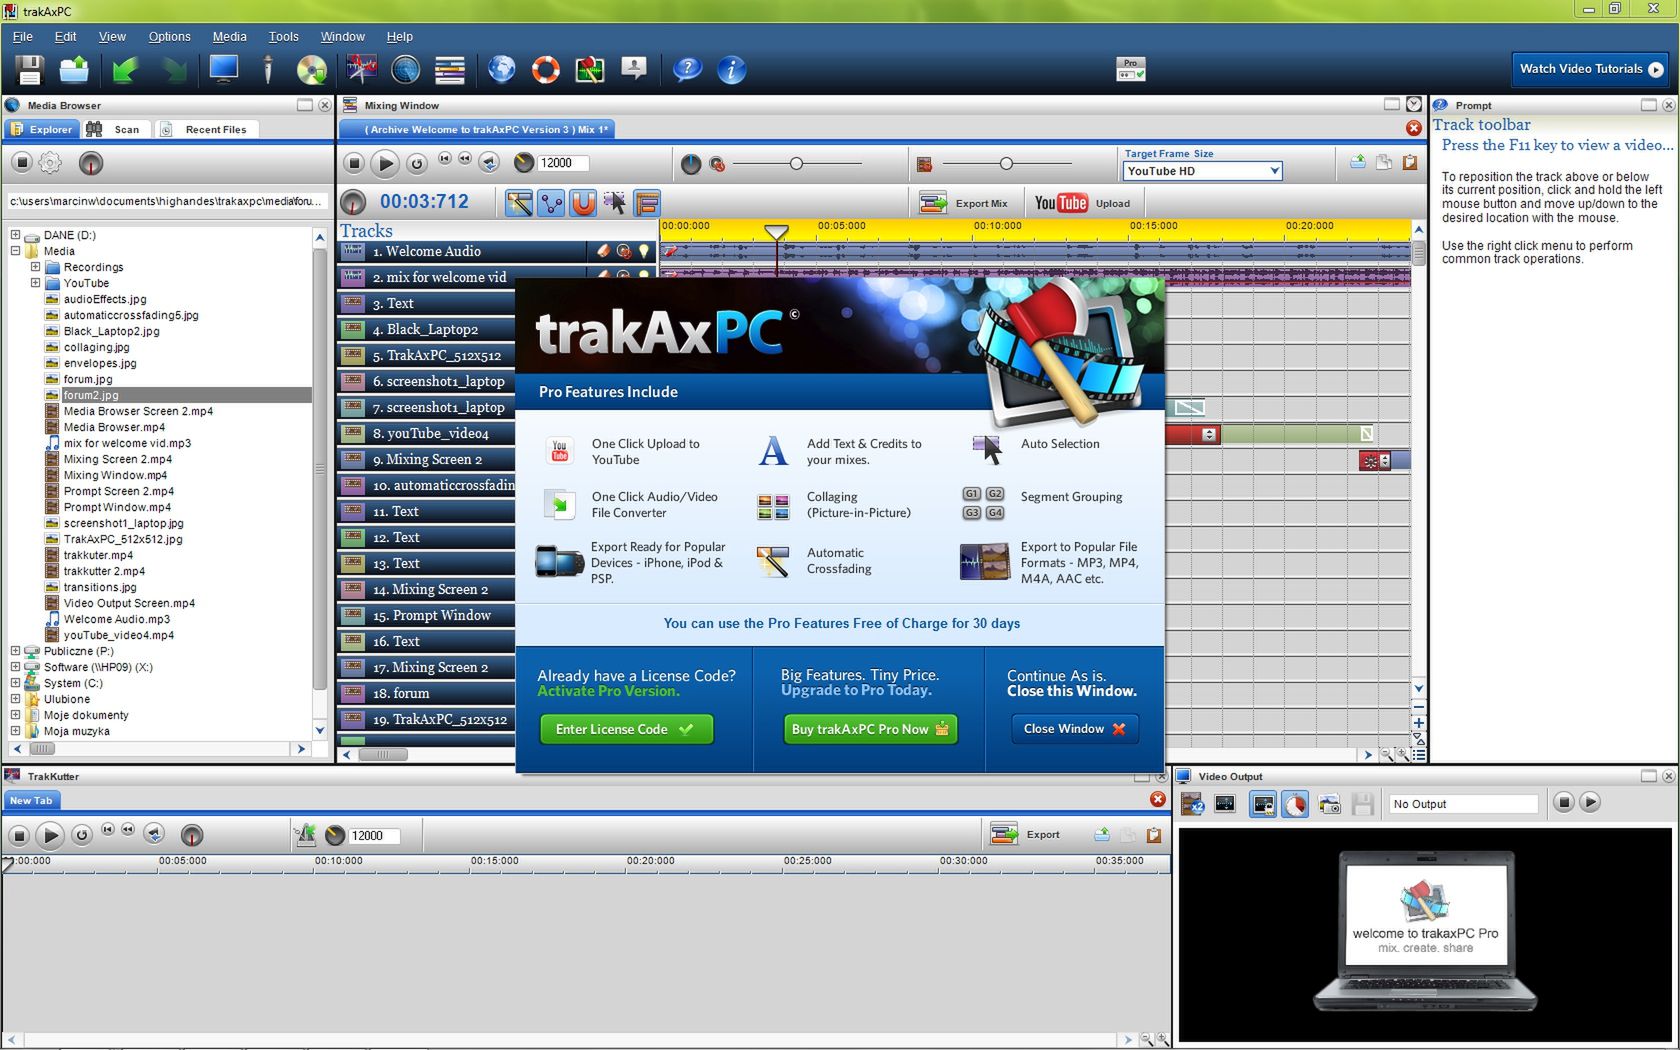Open the Options menu
1680x1050 pixels.
tap(169, 36)
